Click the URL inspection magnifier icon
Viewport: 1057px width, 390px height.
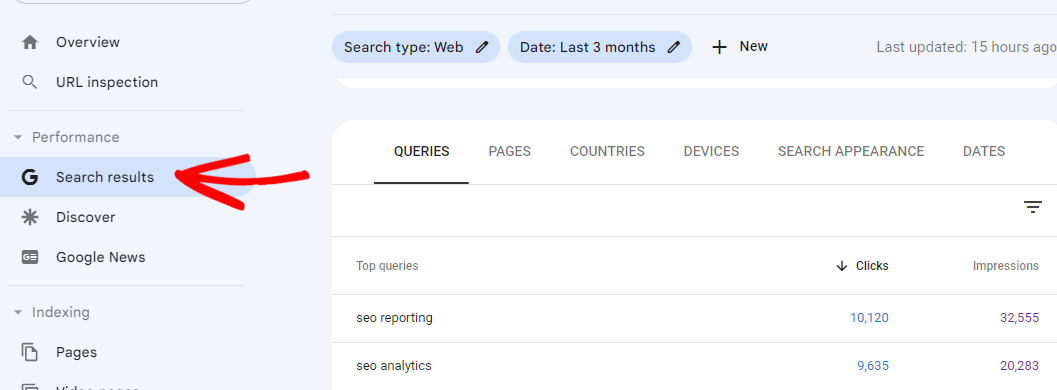point(30,82)
